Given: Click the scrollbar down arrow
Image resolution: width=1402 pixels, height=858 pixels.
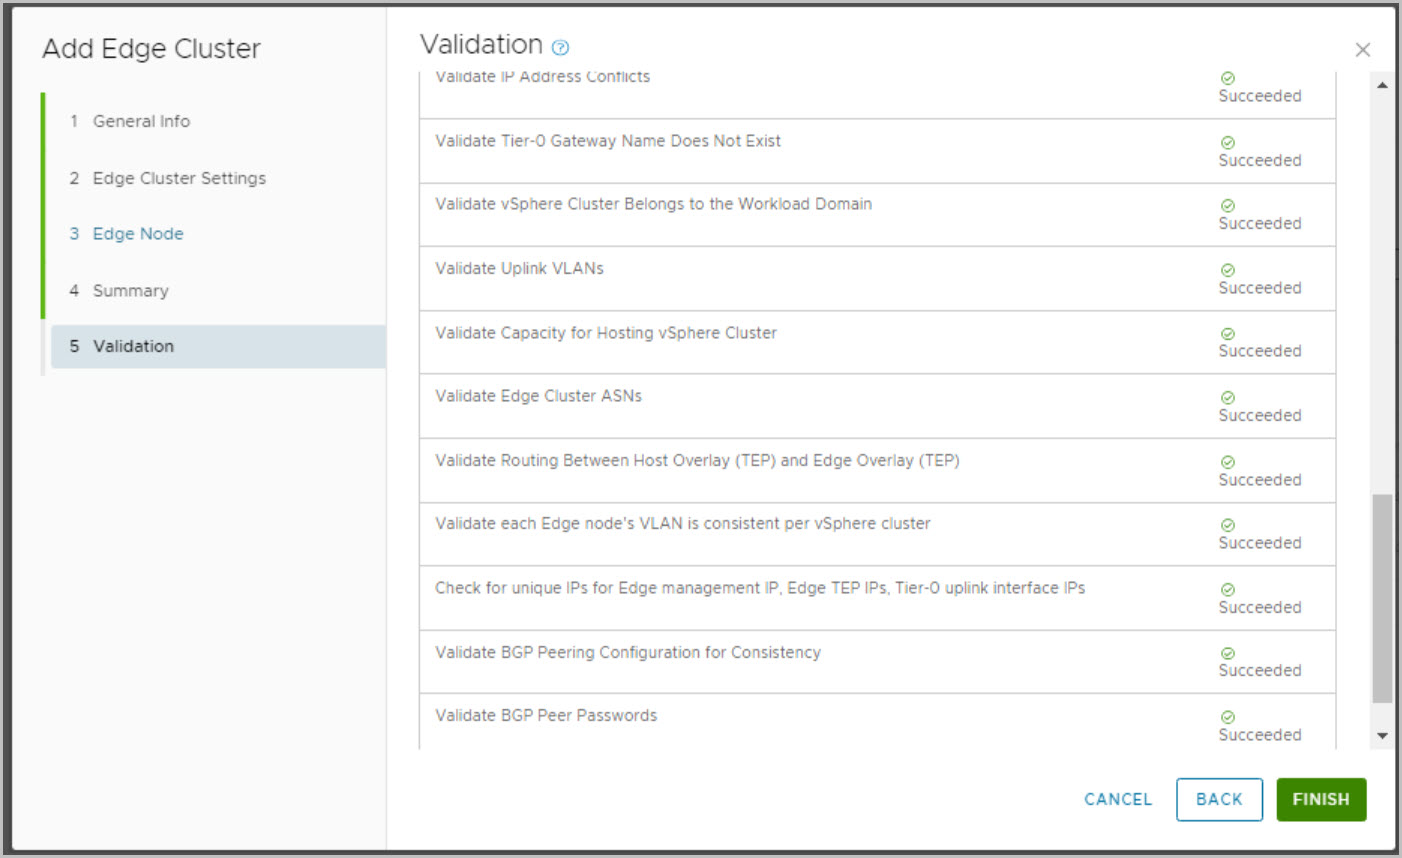Looking at the screenshot, I should (x=1382, y=736).
